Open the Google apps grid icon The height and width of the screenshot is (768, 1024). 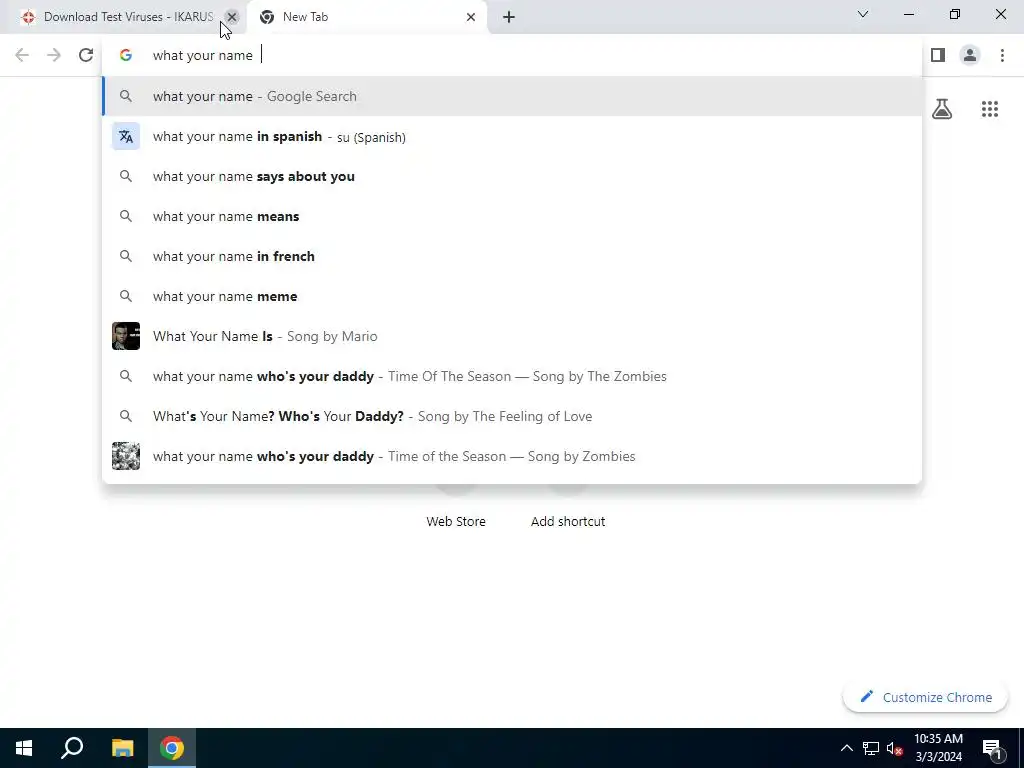point(990,108)
